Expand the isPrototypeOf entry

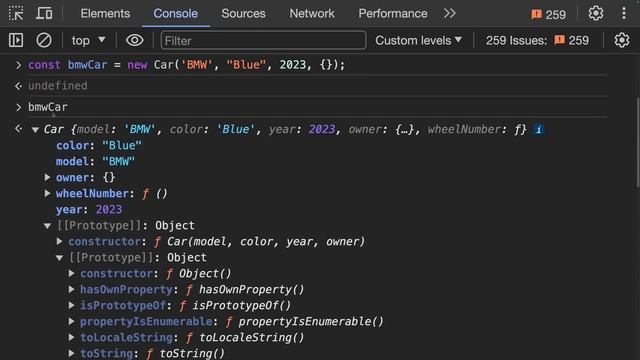[x=71, y=305]
